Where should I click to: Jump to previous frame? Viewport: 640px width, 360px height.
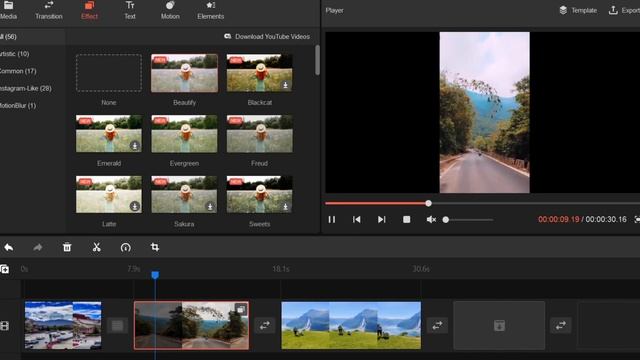pyautogui.click(x=356, y=220)
